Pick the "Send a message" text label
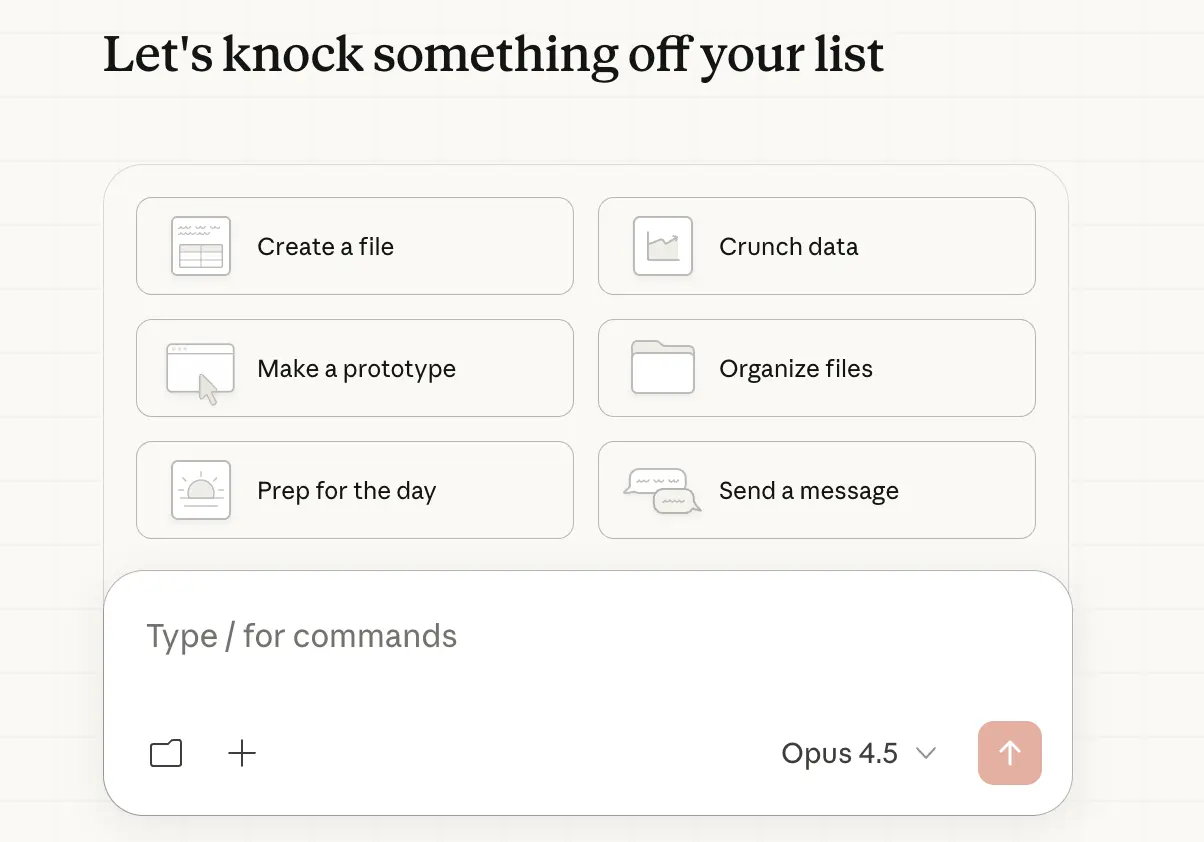The height and width of the screenshot is (842, 1204). click(808, 491)
